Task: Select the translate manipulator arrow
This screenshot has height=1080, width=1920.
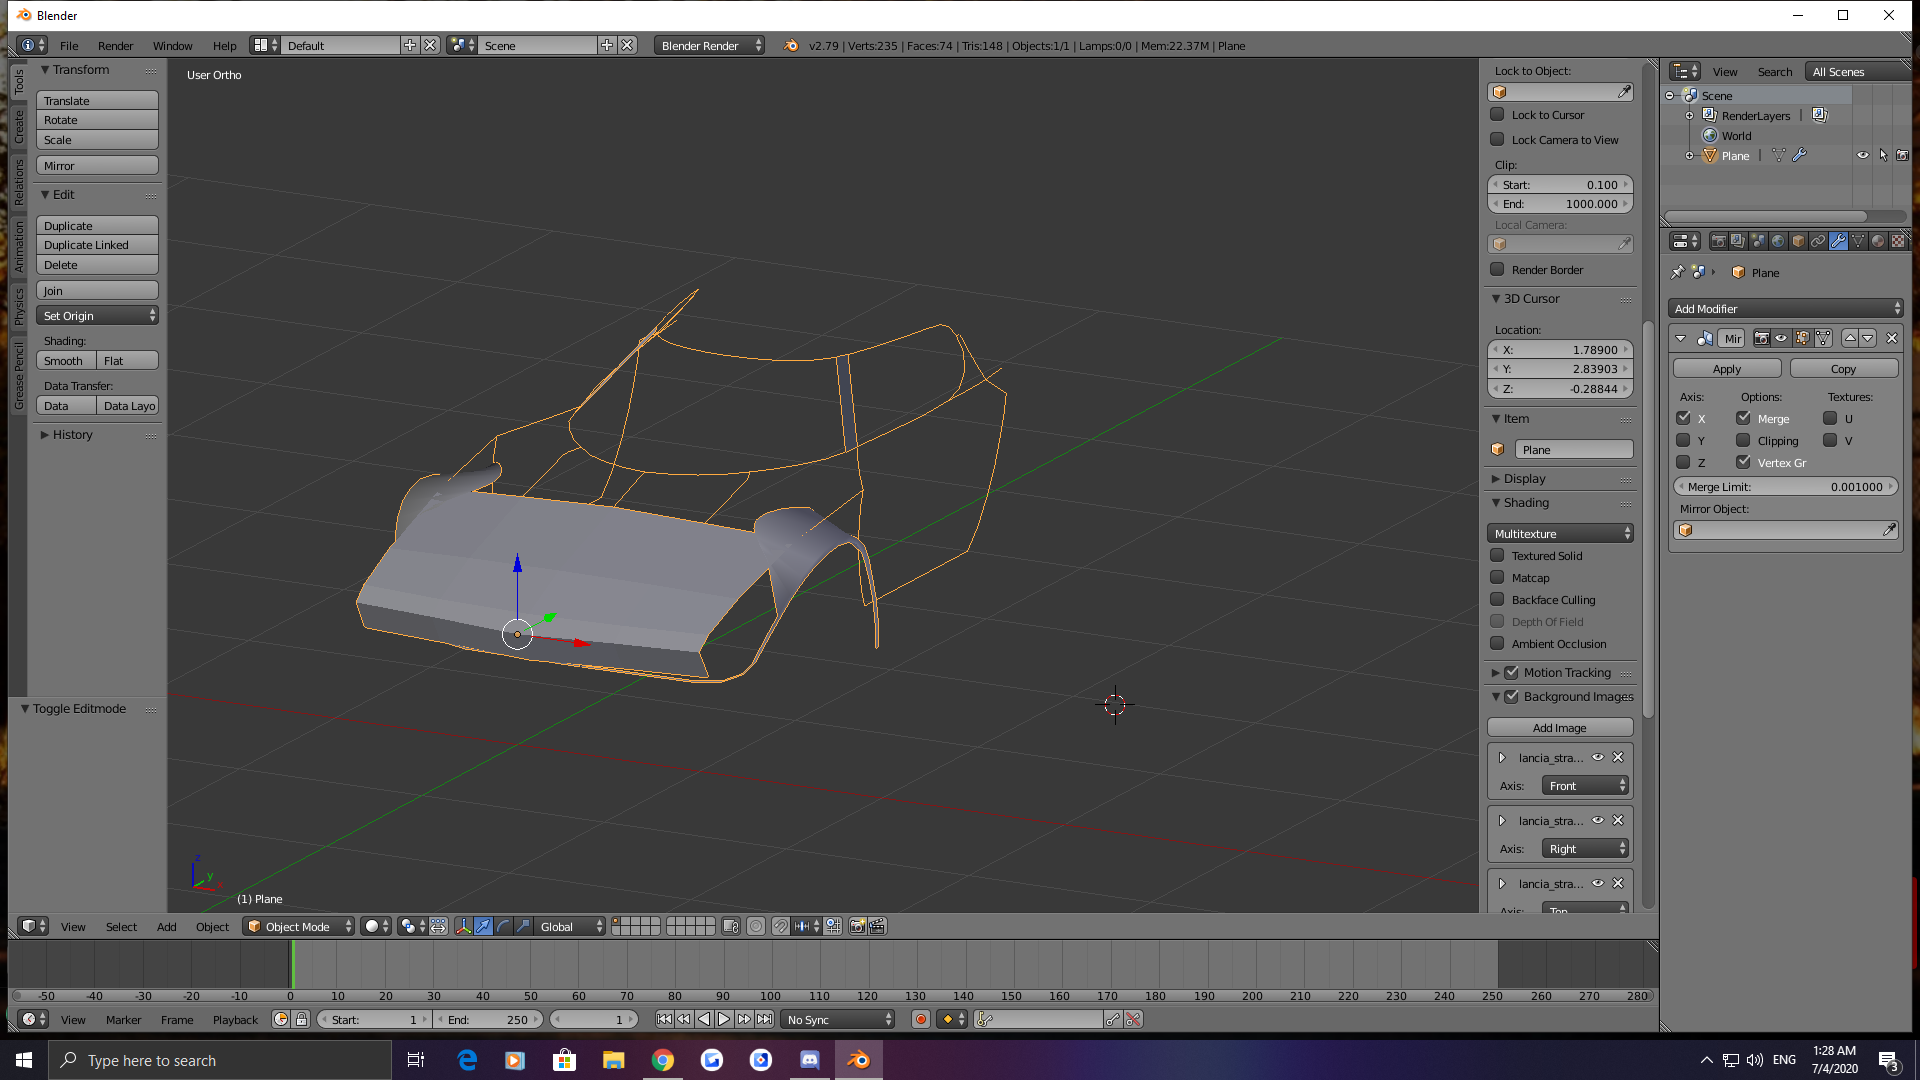Action: [x=483, y=926]
